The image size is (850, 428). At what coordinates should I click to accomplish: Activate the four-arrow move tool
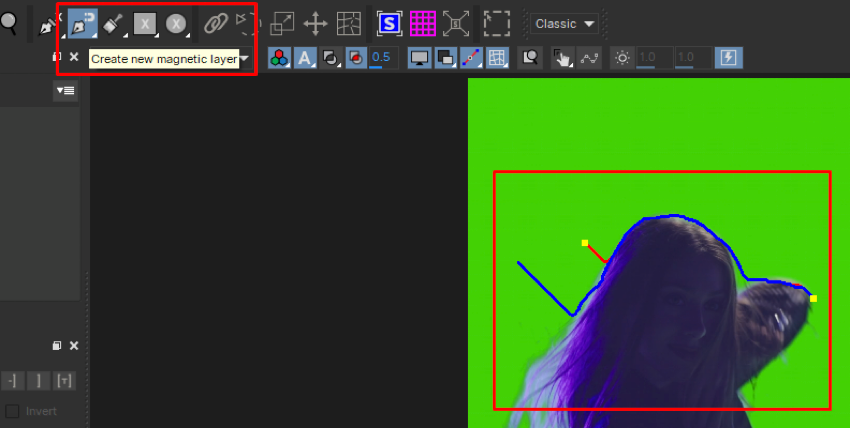[x=315, y=23]
